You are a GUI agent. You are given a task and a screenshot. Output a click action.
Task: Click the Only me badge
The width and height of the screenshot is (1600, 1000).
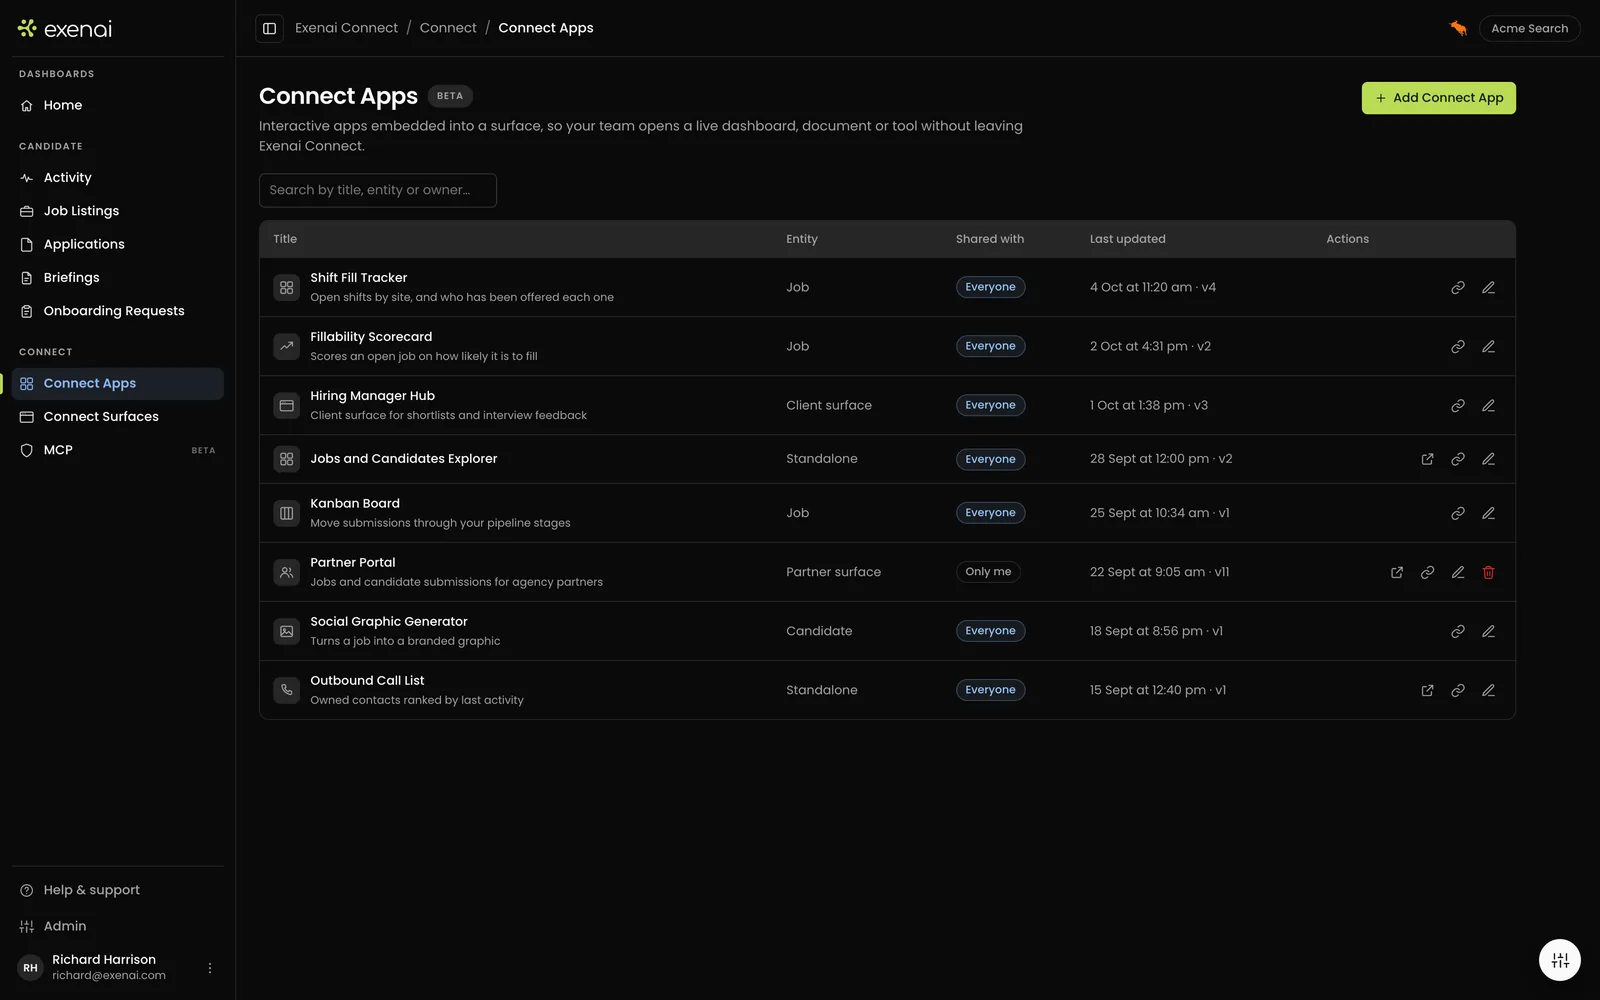click(988, 572)
